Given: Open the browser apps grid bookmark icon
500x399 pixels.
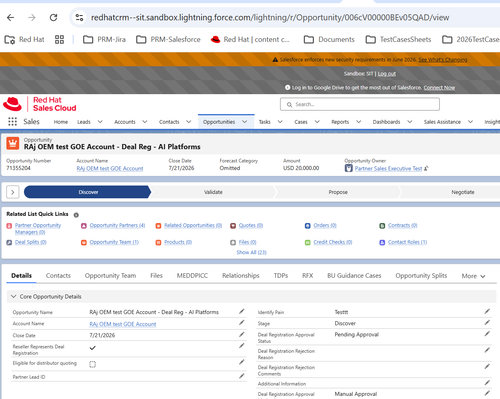Looking at the screenshot, I should click(x=59, y=40).
